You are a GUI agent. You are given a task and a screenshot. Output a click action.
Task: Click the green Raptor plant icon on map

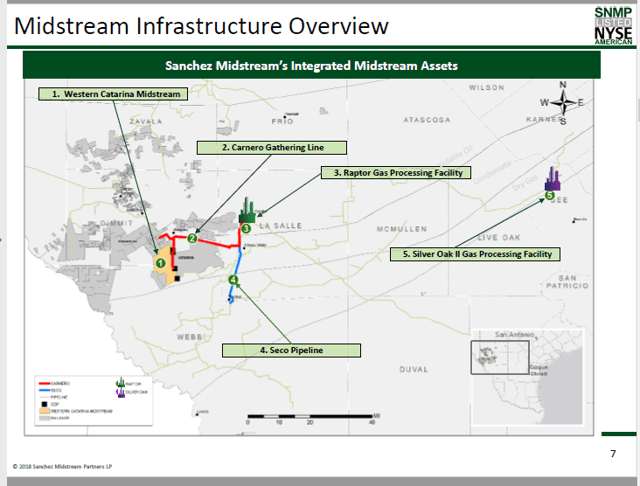[247, 211]
